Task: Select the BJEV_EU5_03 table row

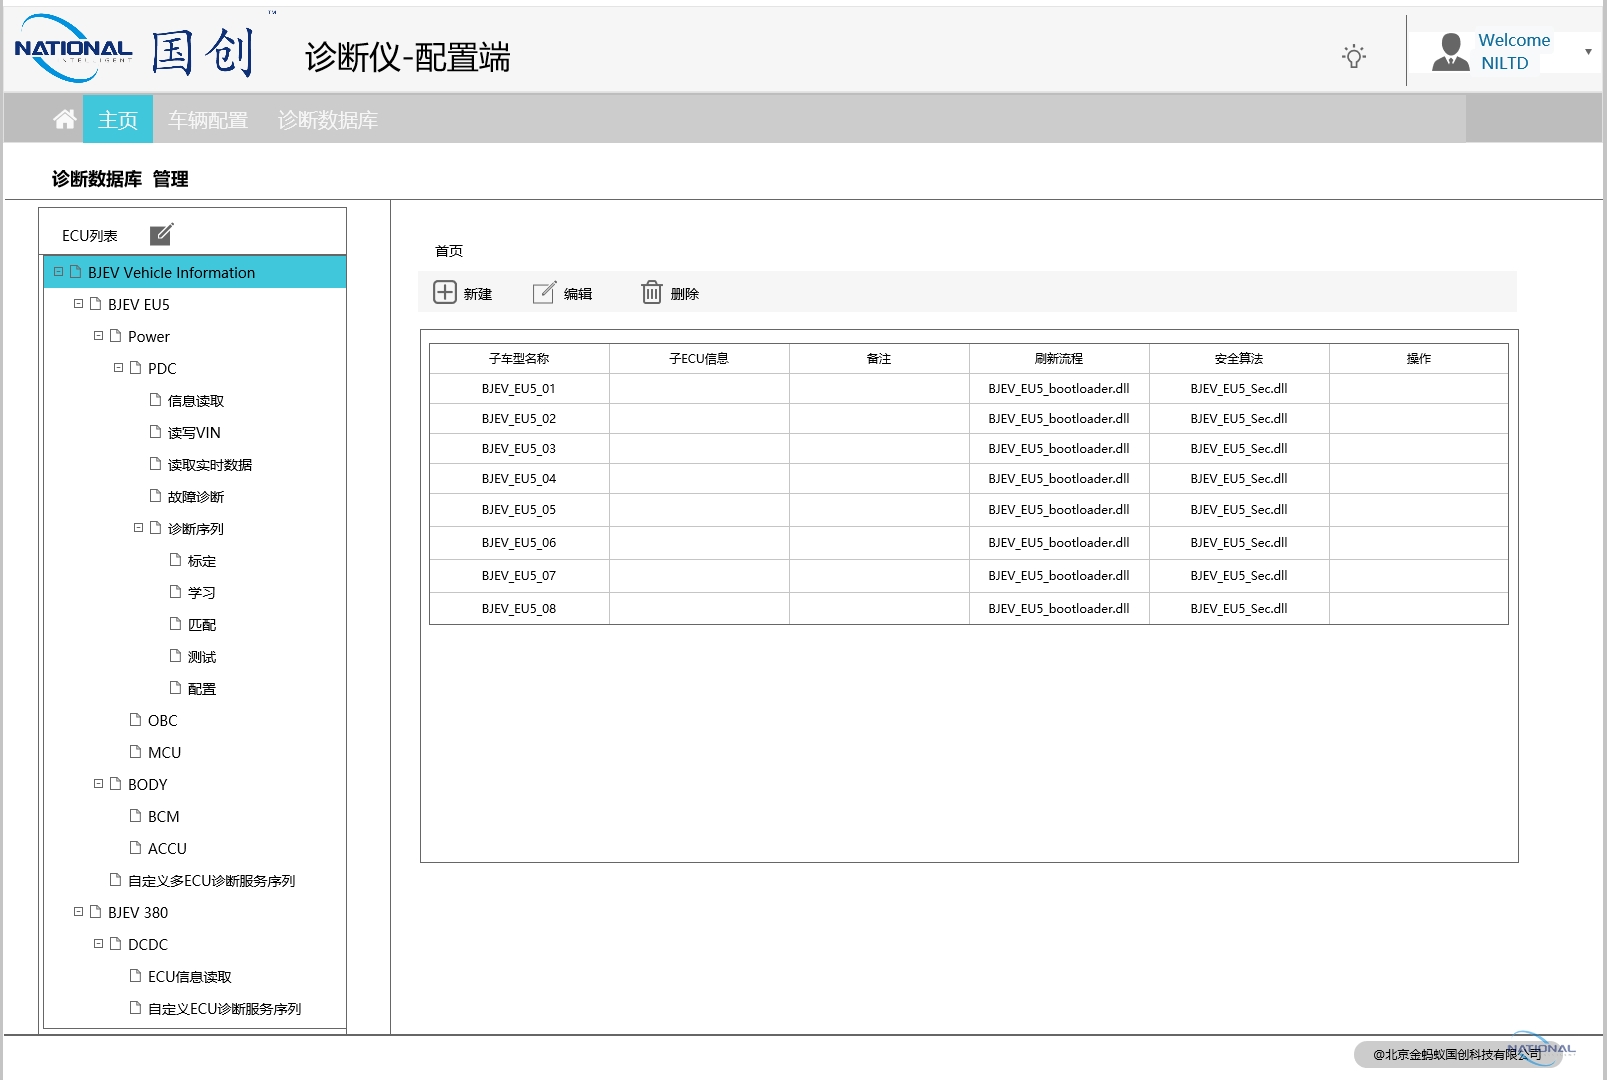Action: 518,449
